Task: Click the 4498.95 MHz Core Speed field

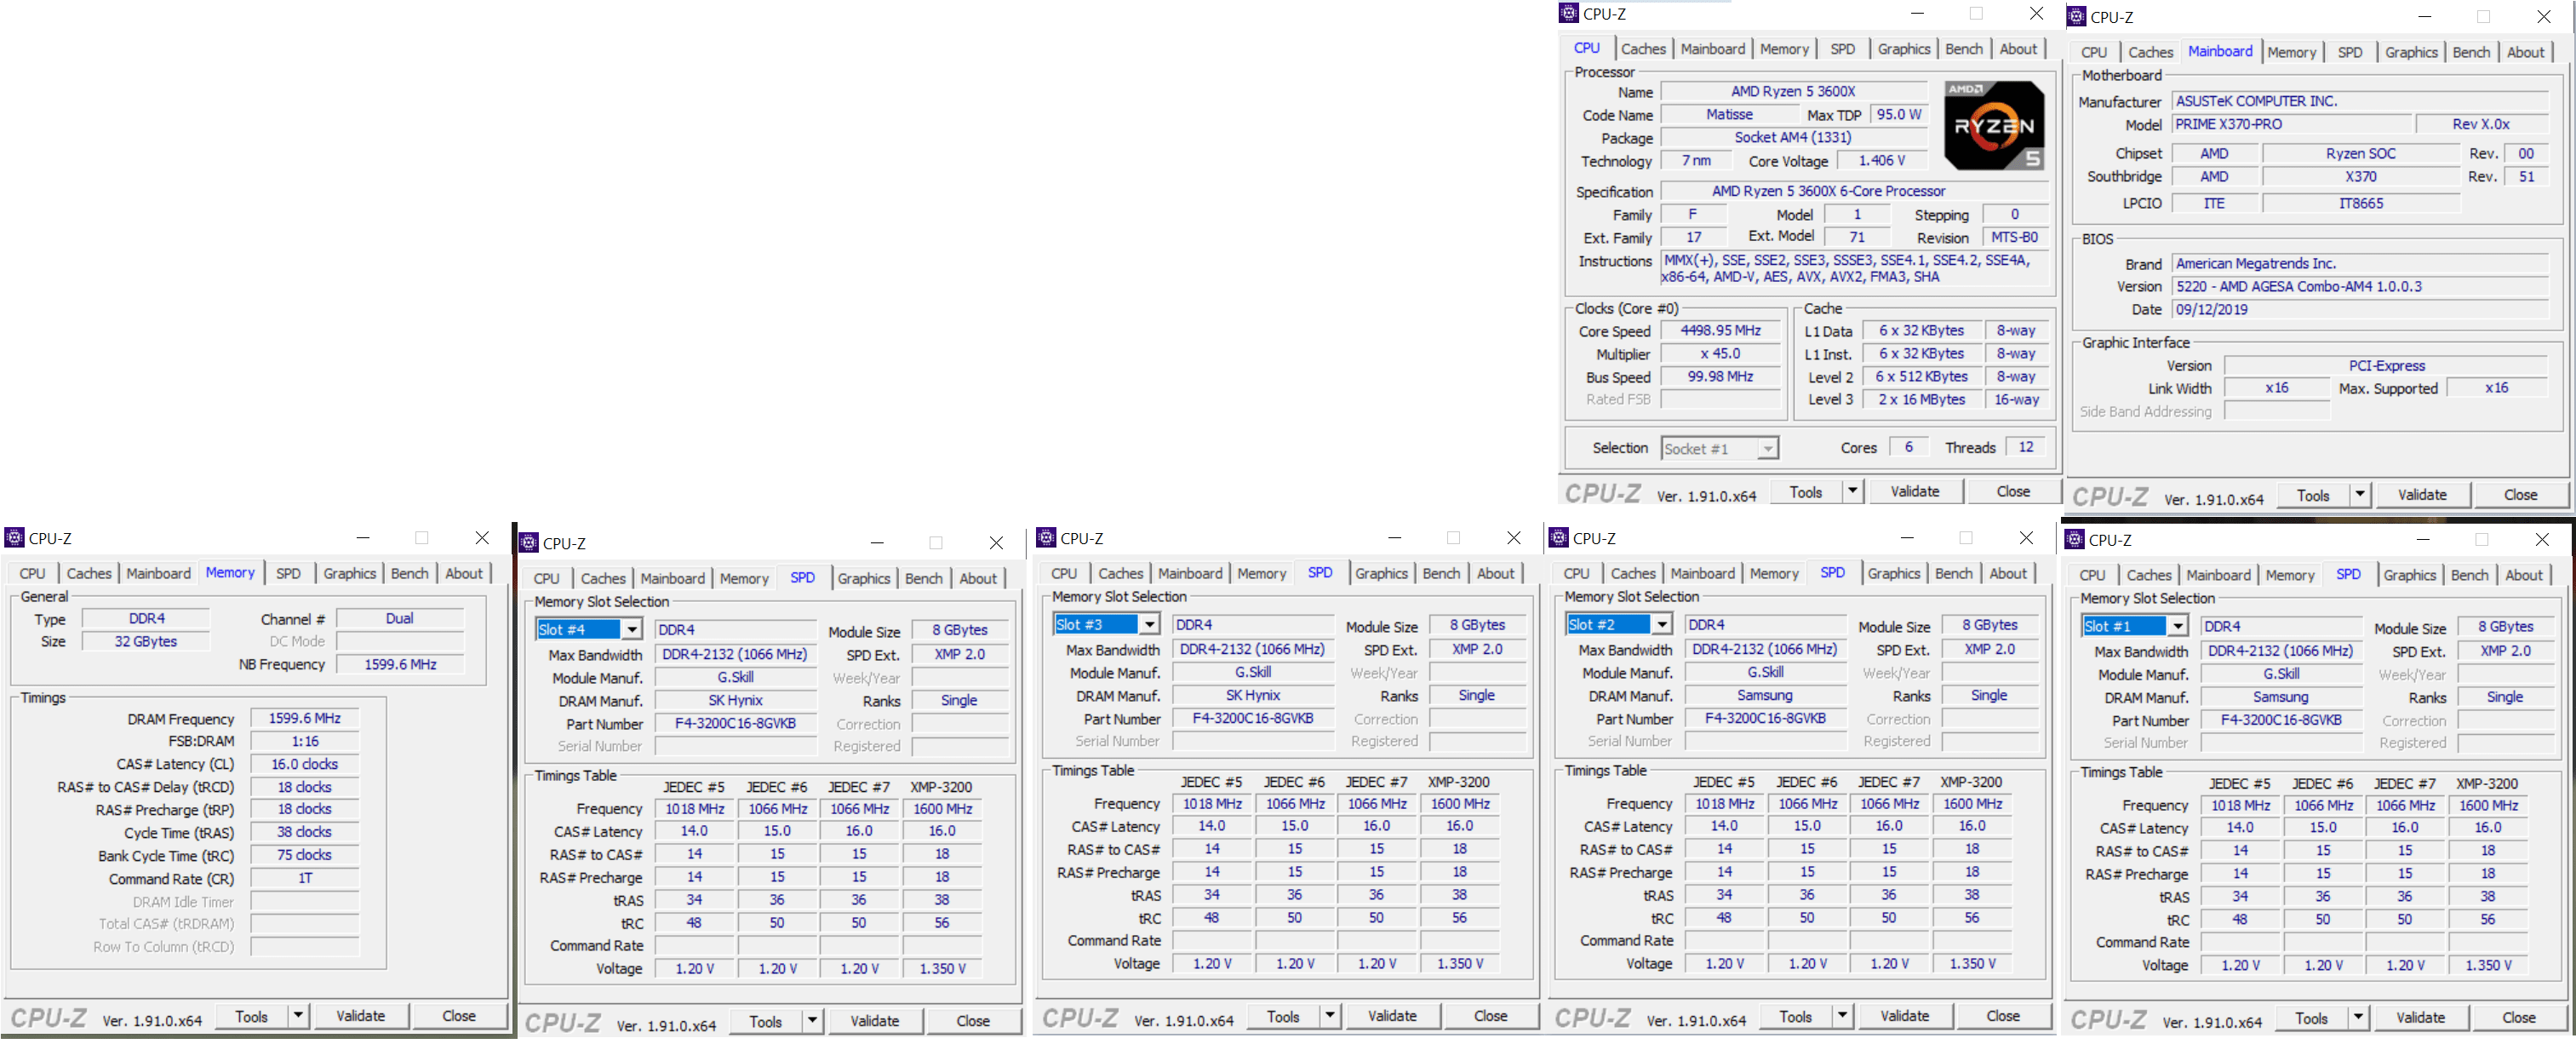Action: click(1720, 330)
